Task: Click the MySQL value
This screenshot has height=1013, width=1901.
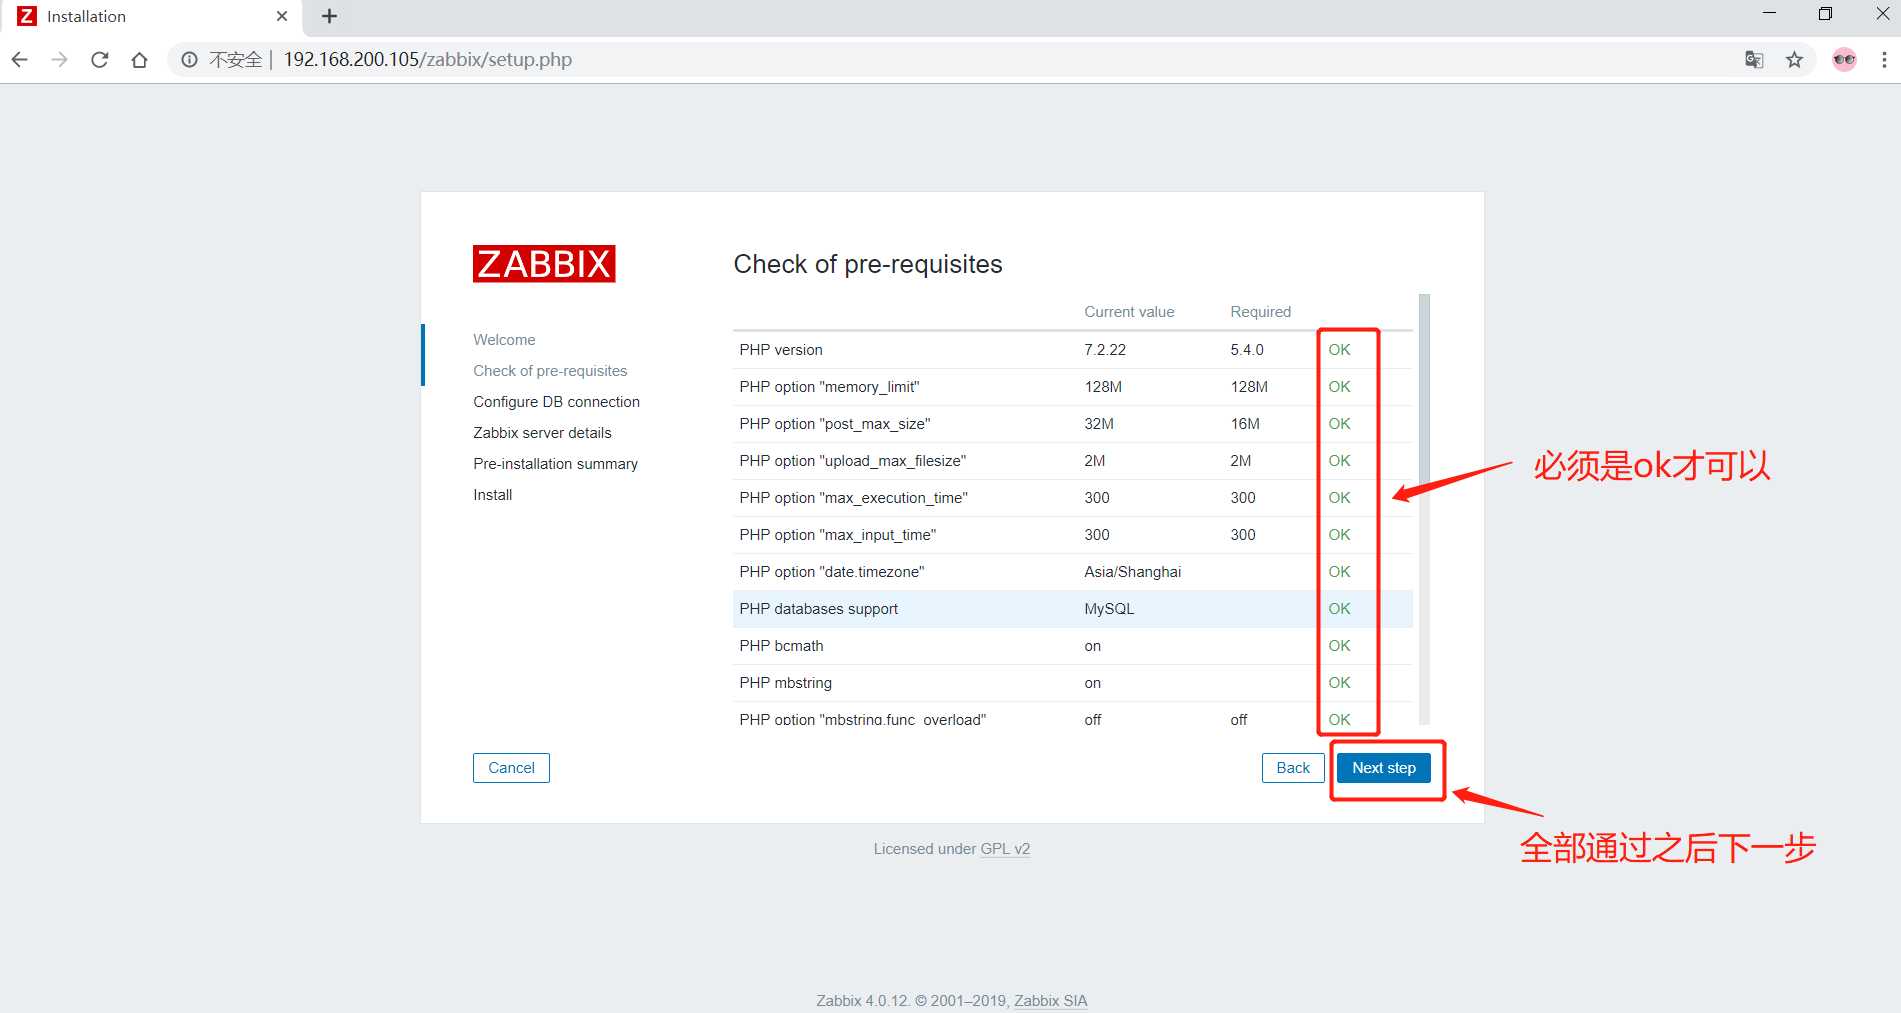Action: coord(1109,609)
